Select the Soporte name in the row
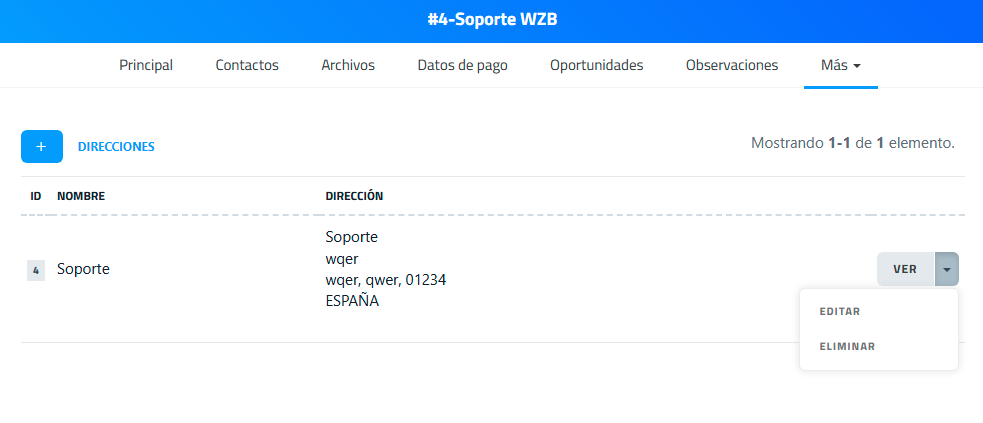Viewport: 983px width, 423px height. point(83,269)
